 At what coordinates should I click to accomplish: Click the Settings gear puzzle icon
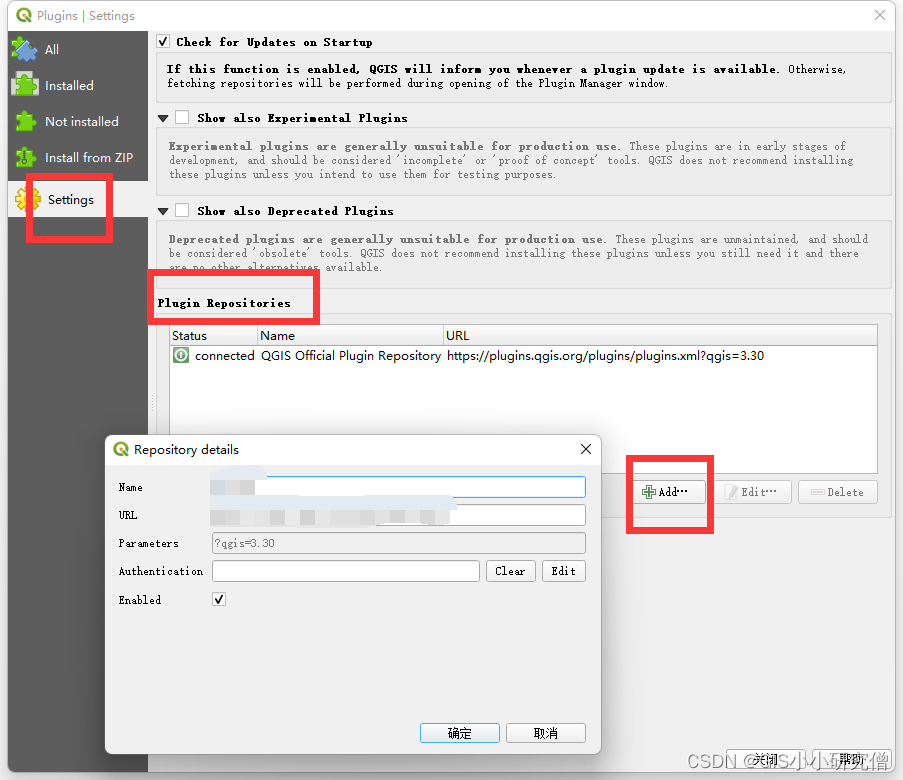pos(28,199)
